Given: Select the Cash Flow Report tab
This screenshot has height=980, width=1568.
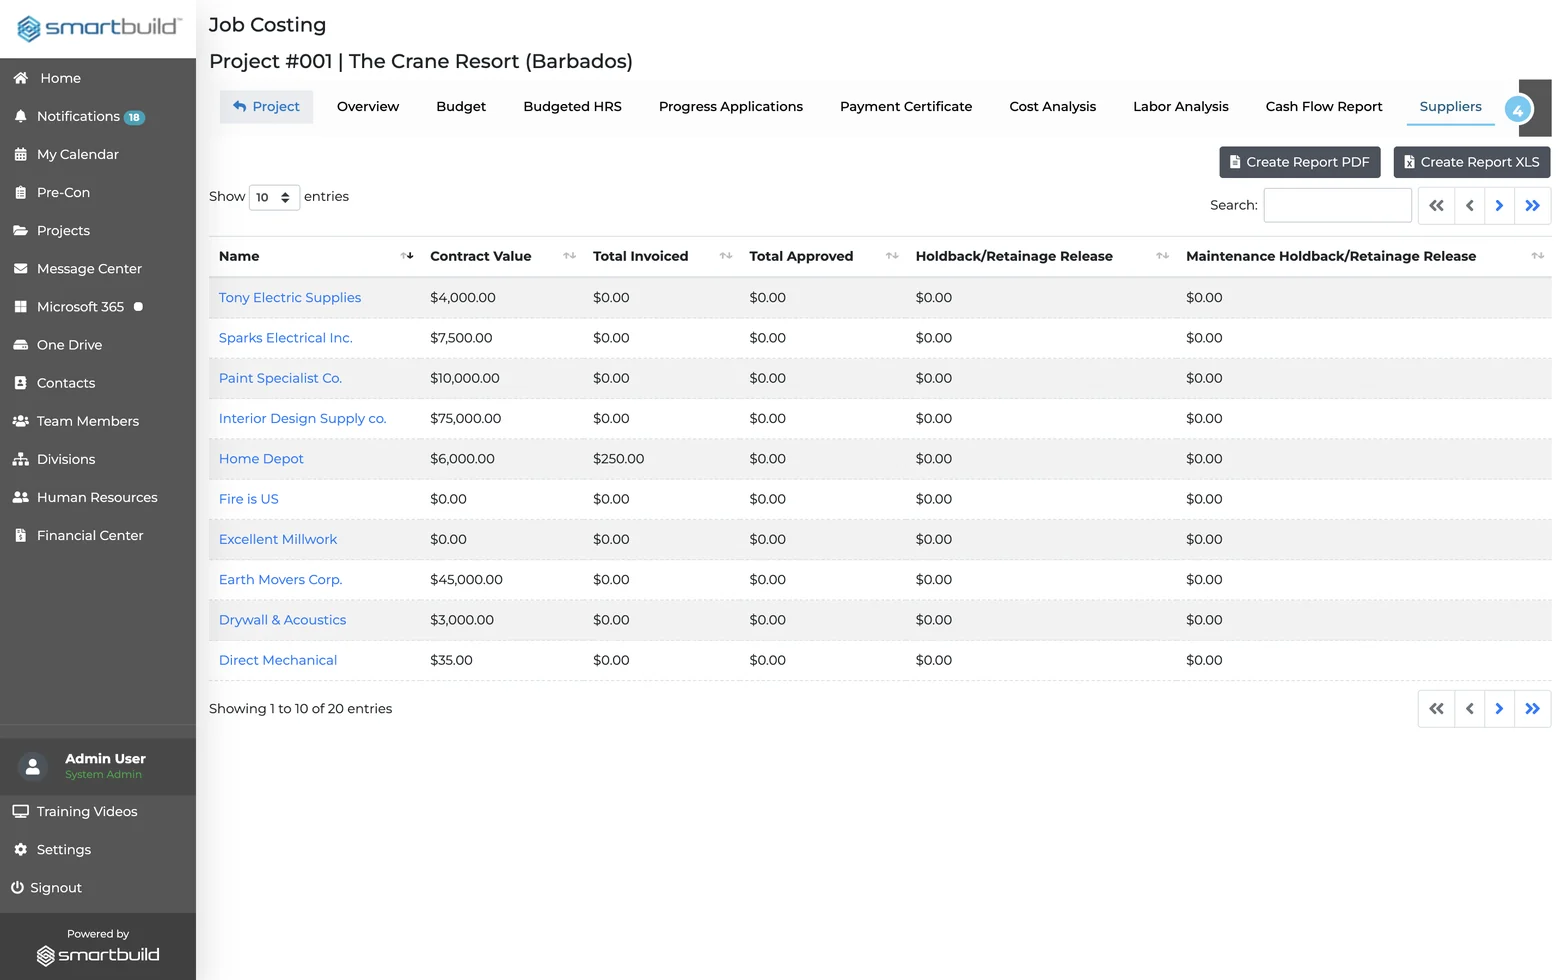Looking at the screenshot, I should [1324, 107].
